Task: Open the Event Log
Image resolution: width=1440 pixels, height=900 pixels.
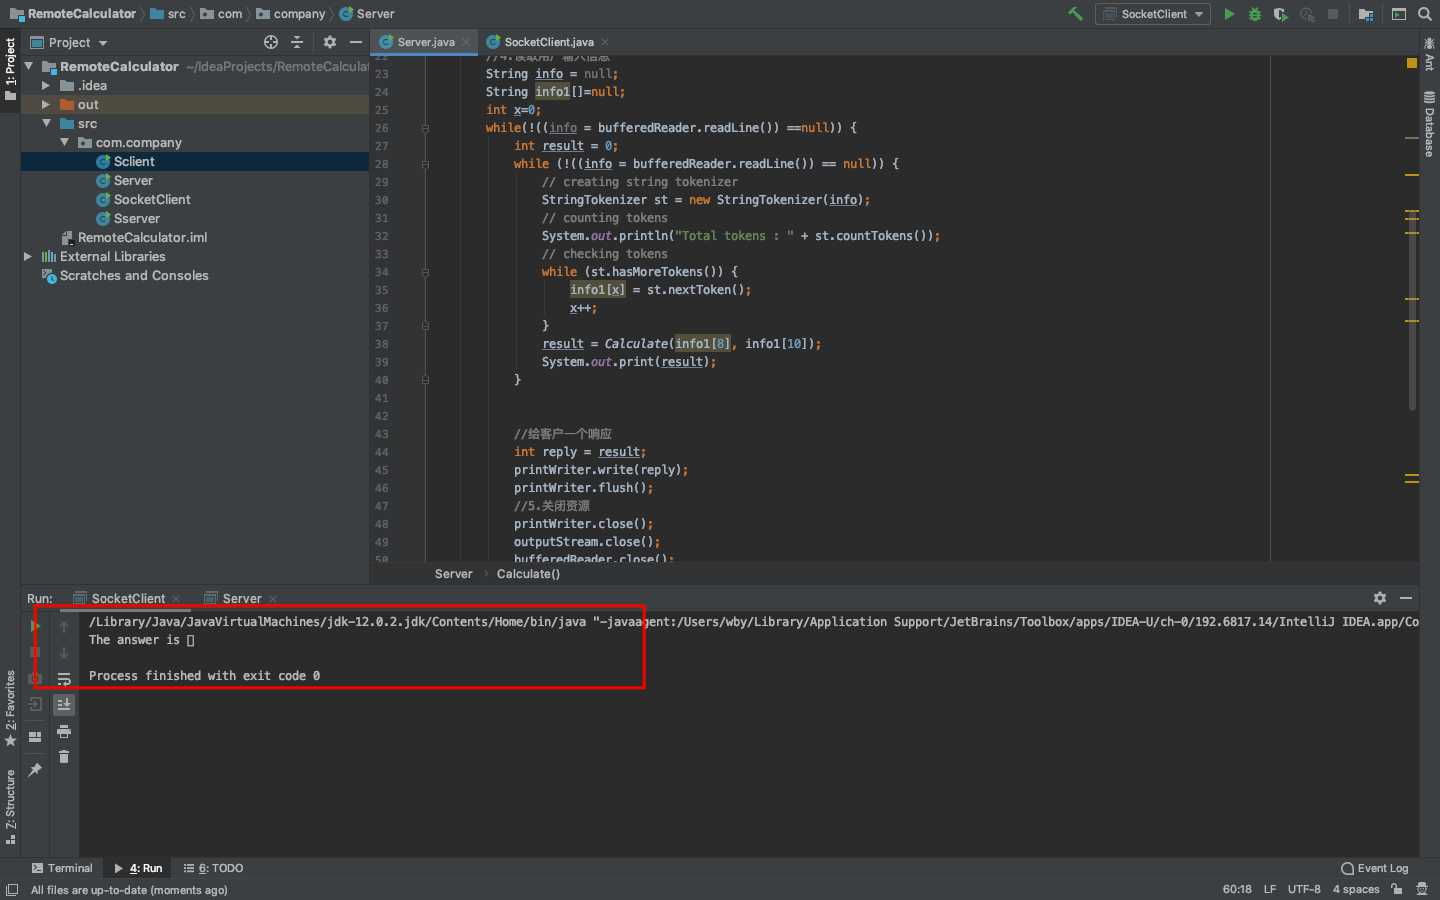Action: pos(1375,868)
